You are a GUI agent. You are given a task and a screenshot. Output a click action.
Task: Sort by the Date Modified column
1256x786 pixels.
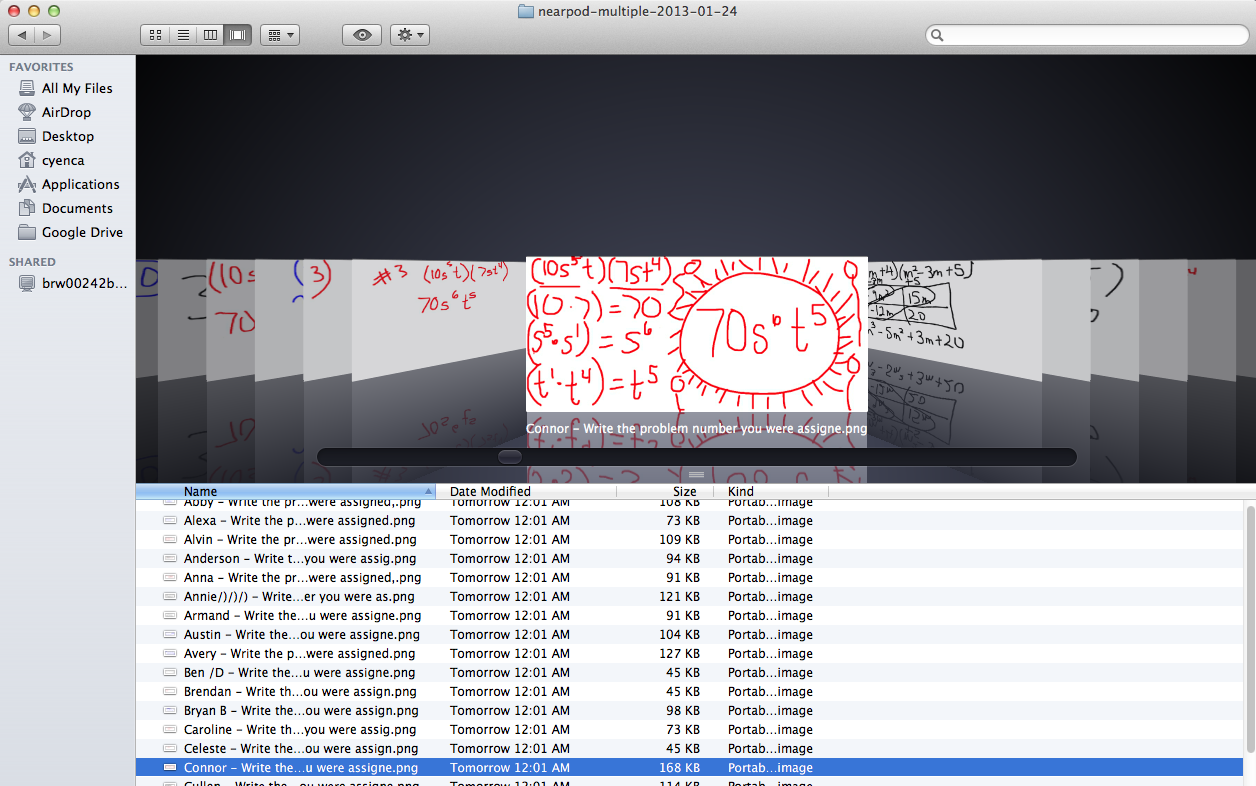525,491
